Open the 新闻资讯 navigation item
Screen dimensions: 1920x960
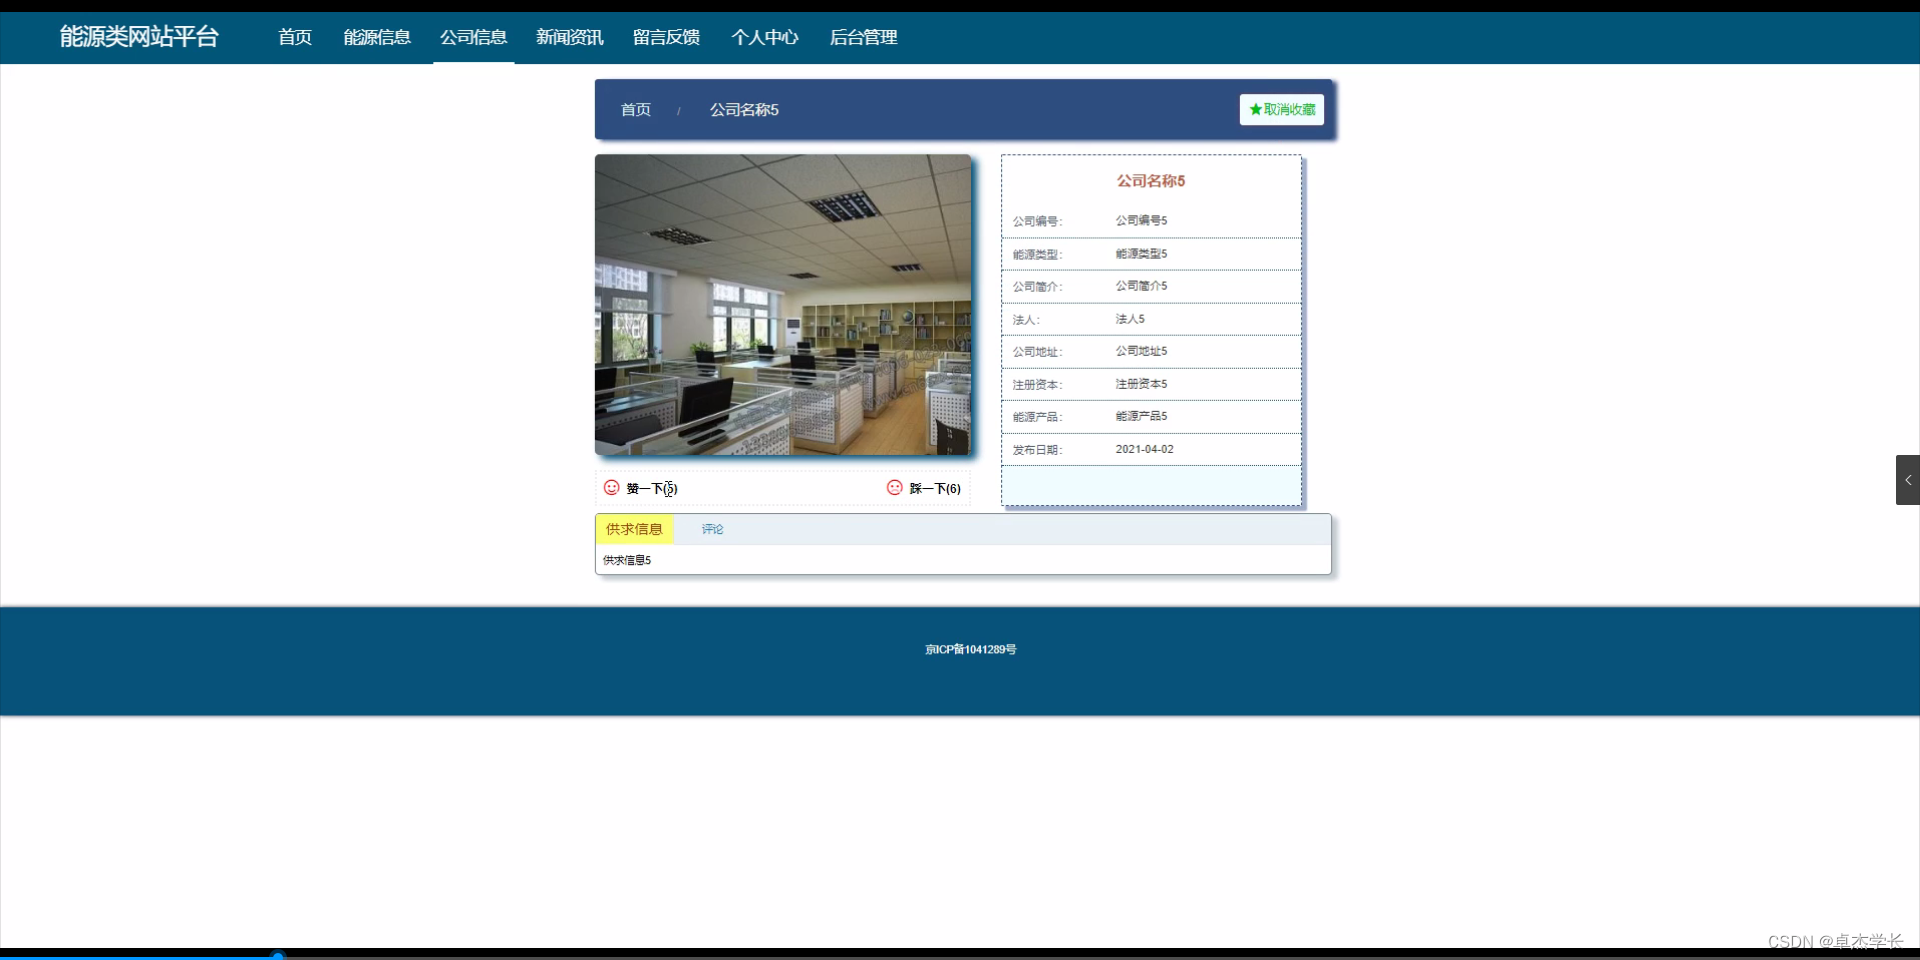click(568, 37)
